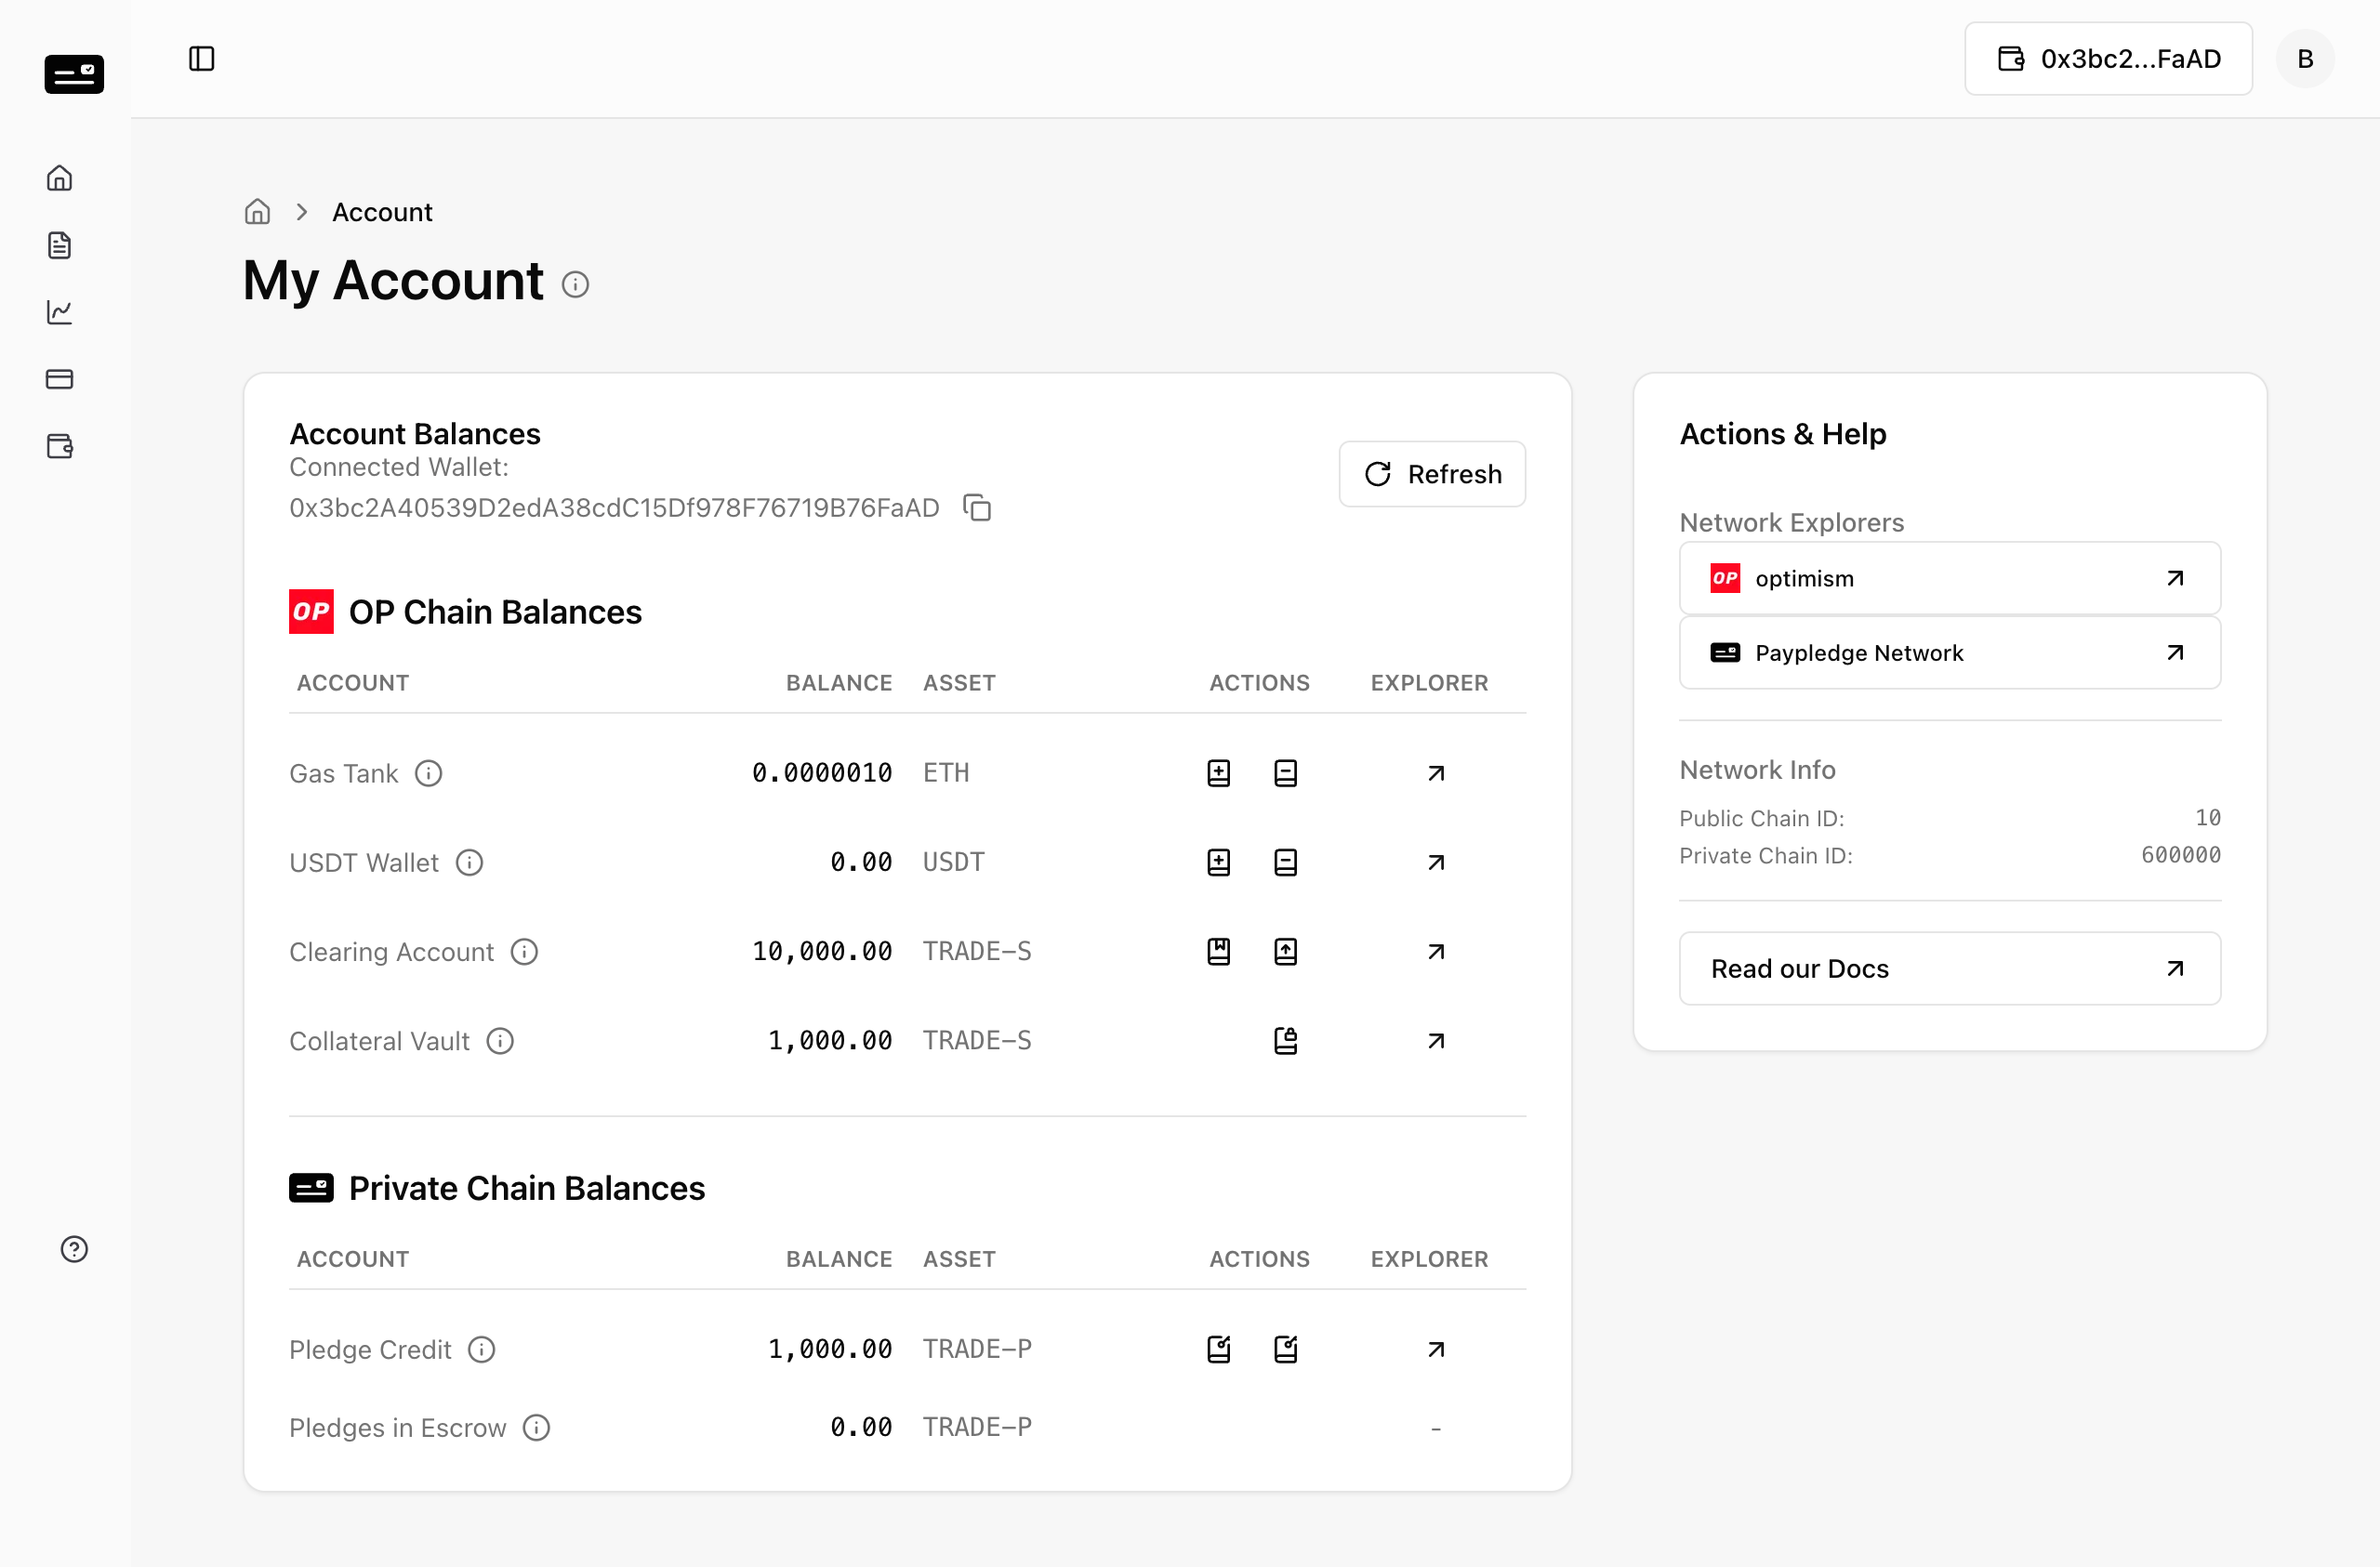Image resolution: width=2380 pixels, height=1567 pixels.
Task: Copy the connected wallet address
Action: 977,508
